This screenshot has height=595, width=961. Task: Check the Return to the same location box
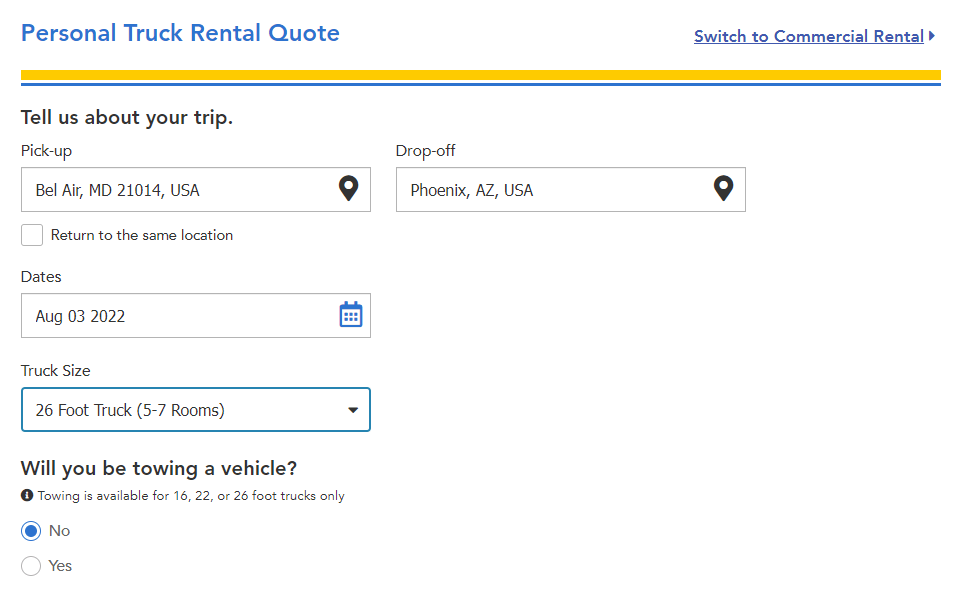[32, 235]
